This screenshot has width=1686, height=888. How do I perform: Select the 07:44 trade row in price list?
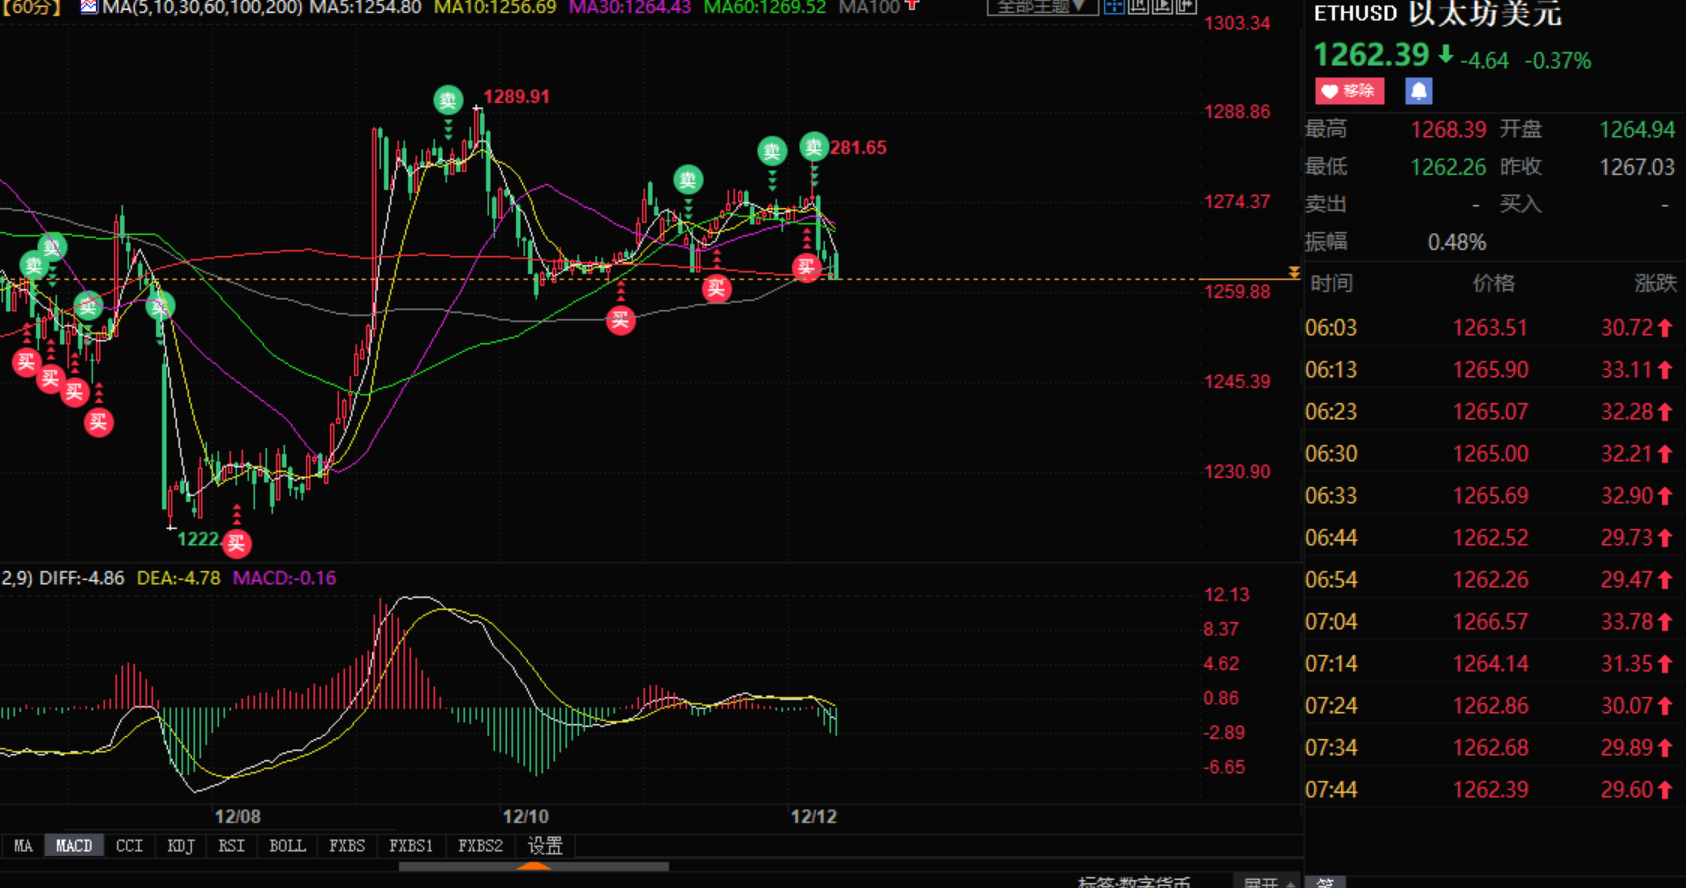(x=1490, y=789)
